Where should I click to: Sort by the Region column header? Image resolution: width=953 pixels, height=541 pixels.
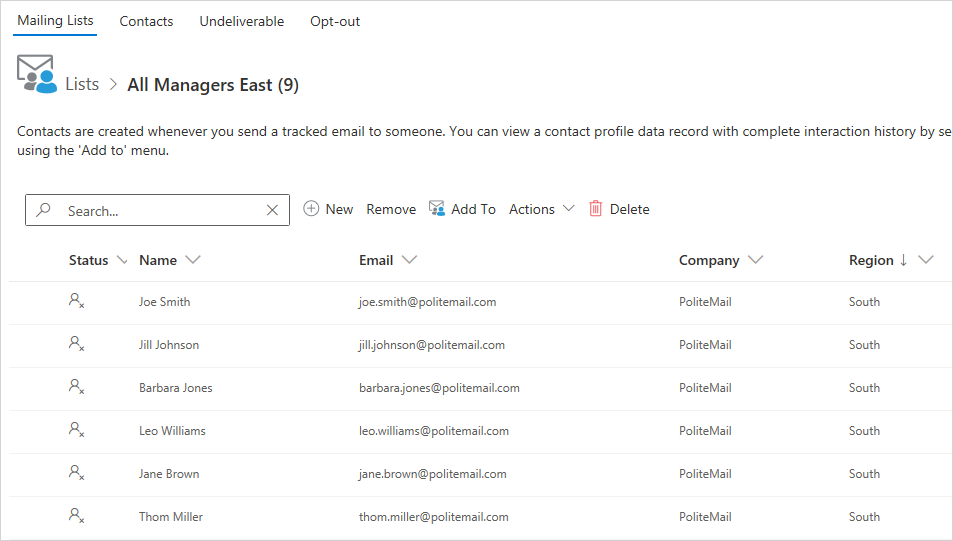pos(871,260)
